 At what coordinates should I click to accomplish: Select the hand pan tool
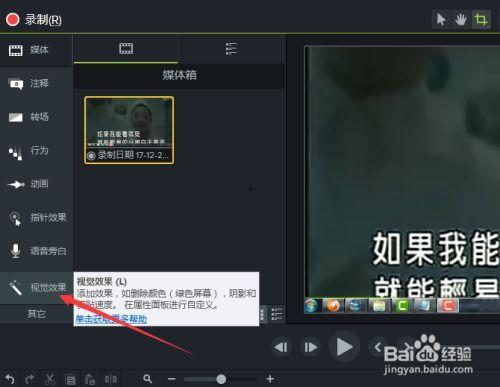point(461,19)
